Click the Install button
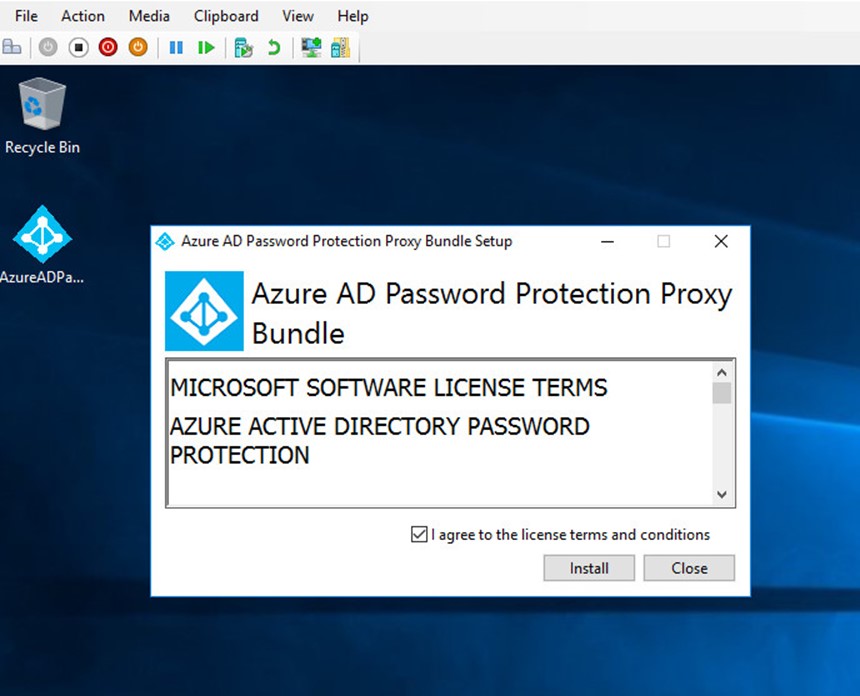Screen dimensions: 860x696 point(589,568)
